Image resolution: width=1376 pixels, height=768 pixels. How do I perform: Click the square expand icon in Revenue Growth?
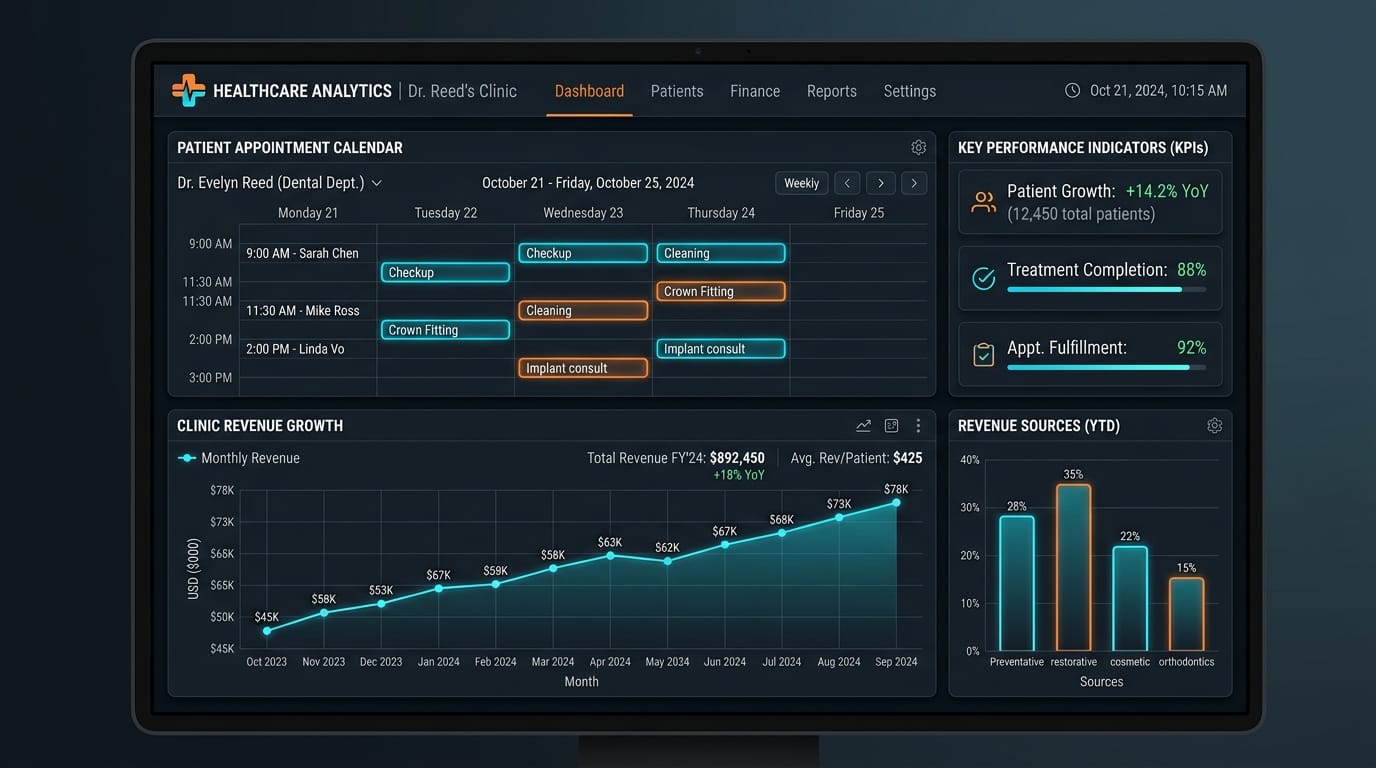[x=891, y=425]
